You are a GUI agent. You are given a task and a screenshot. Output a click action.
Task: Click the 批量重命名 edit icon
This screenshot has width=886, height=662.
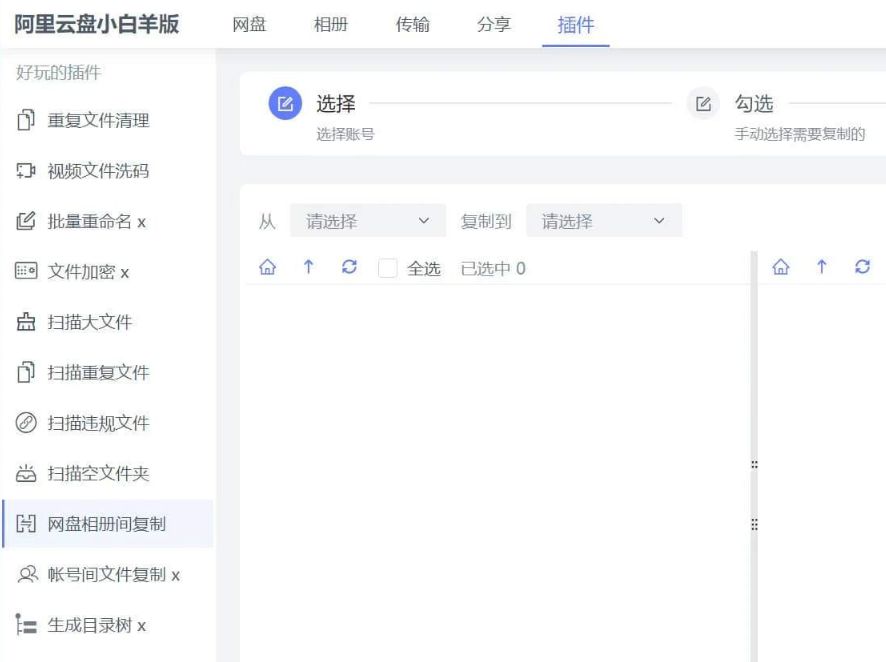(26, 221)
